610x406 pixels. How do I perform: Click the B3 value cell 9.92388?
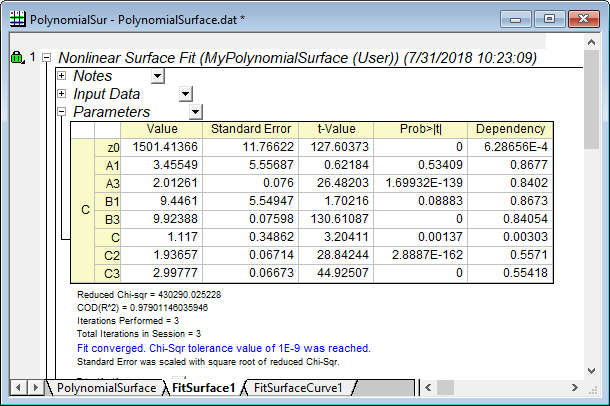tap(161, 219)
